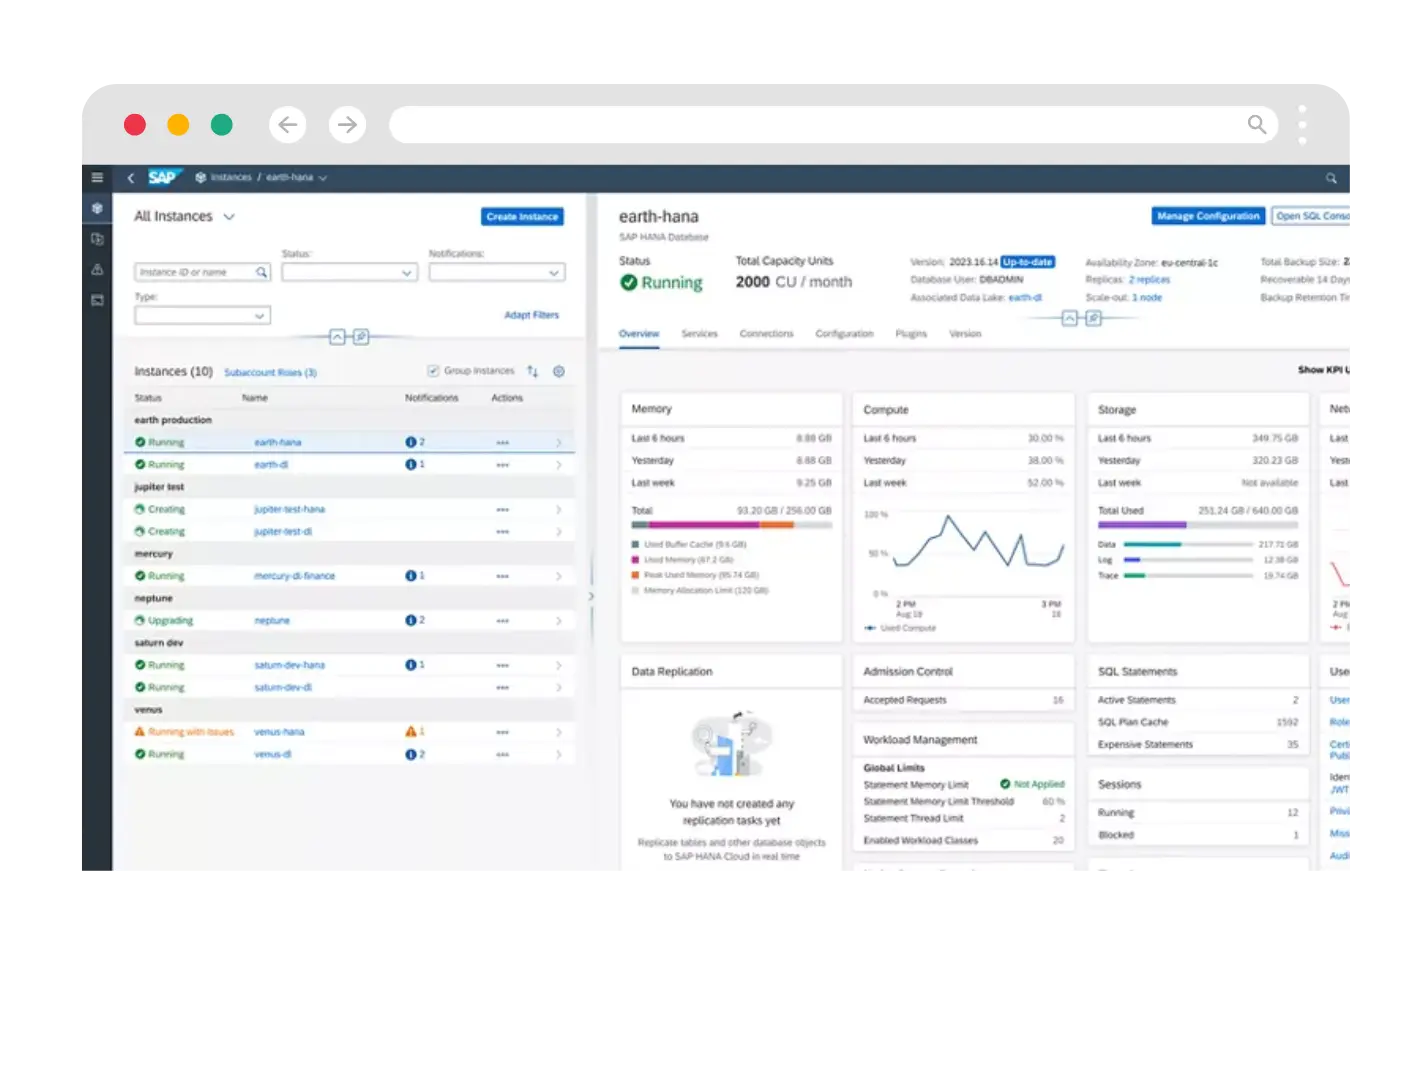Click the 2 replicas link
Viewport: 1410px width, 1088px height.
point(1149,280)
